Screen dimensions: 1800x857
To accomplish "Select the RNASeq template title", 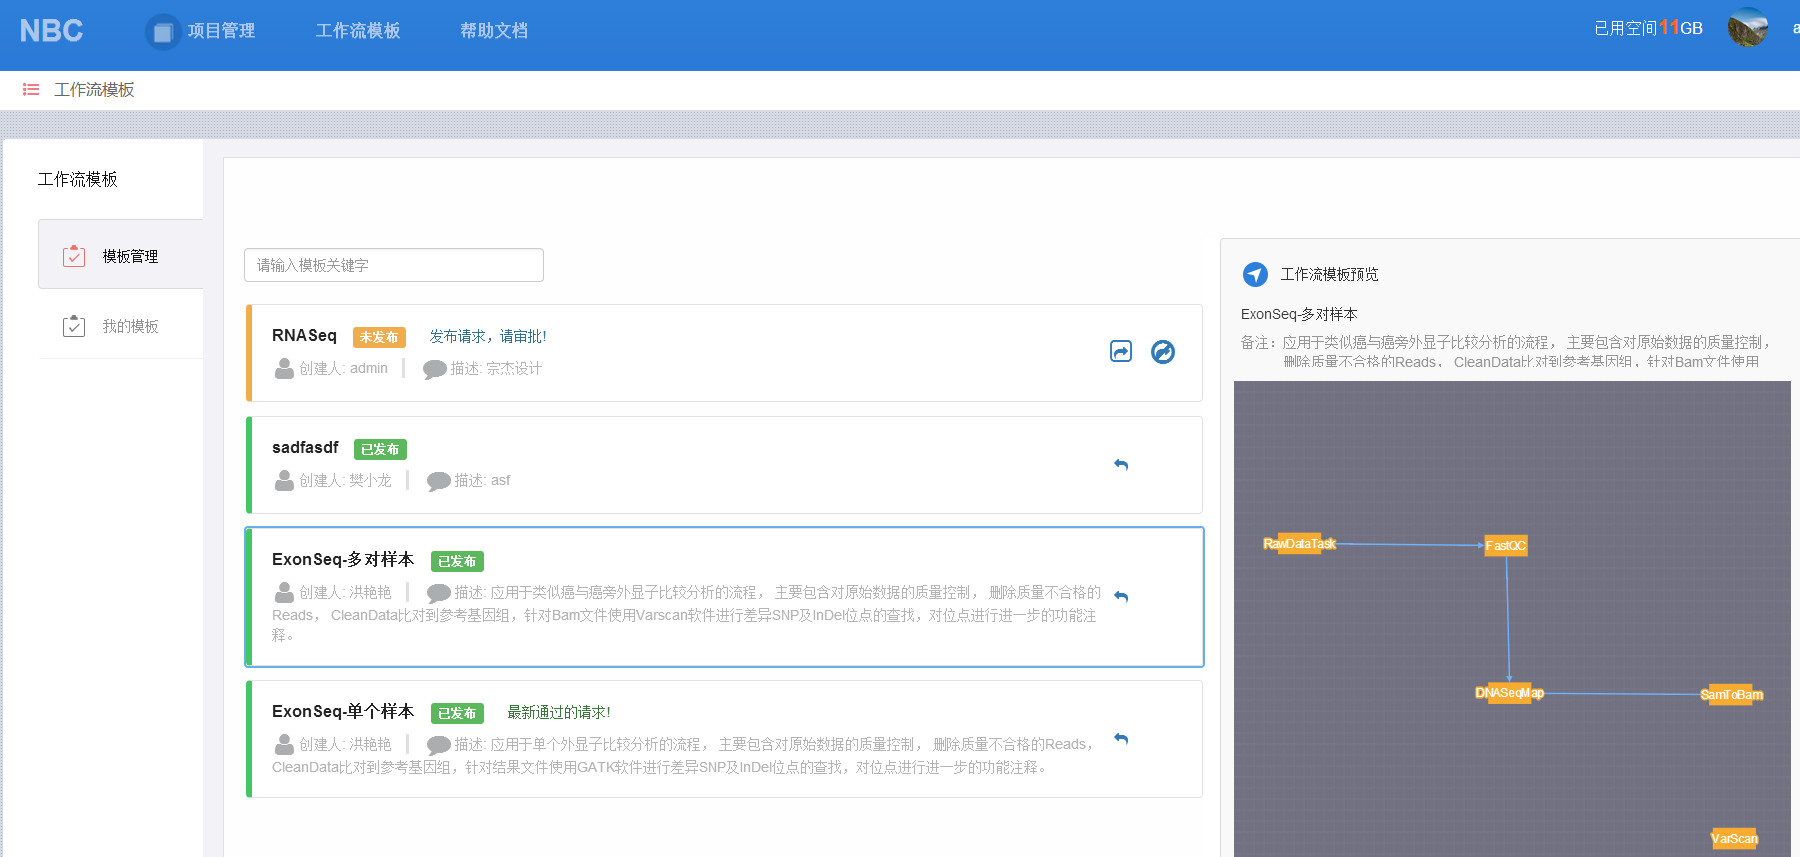I will click(x=304, y=336).
